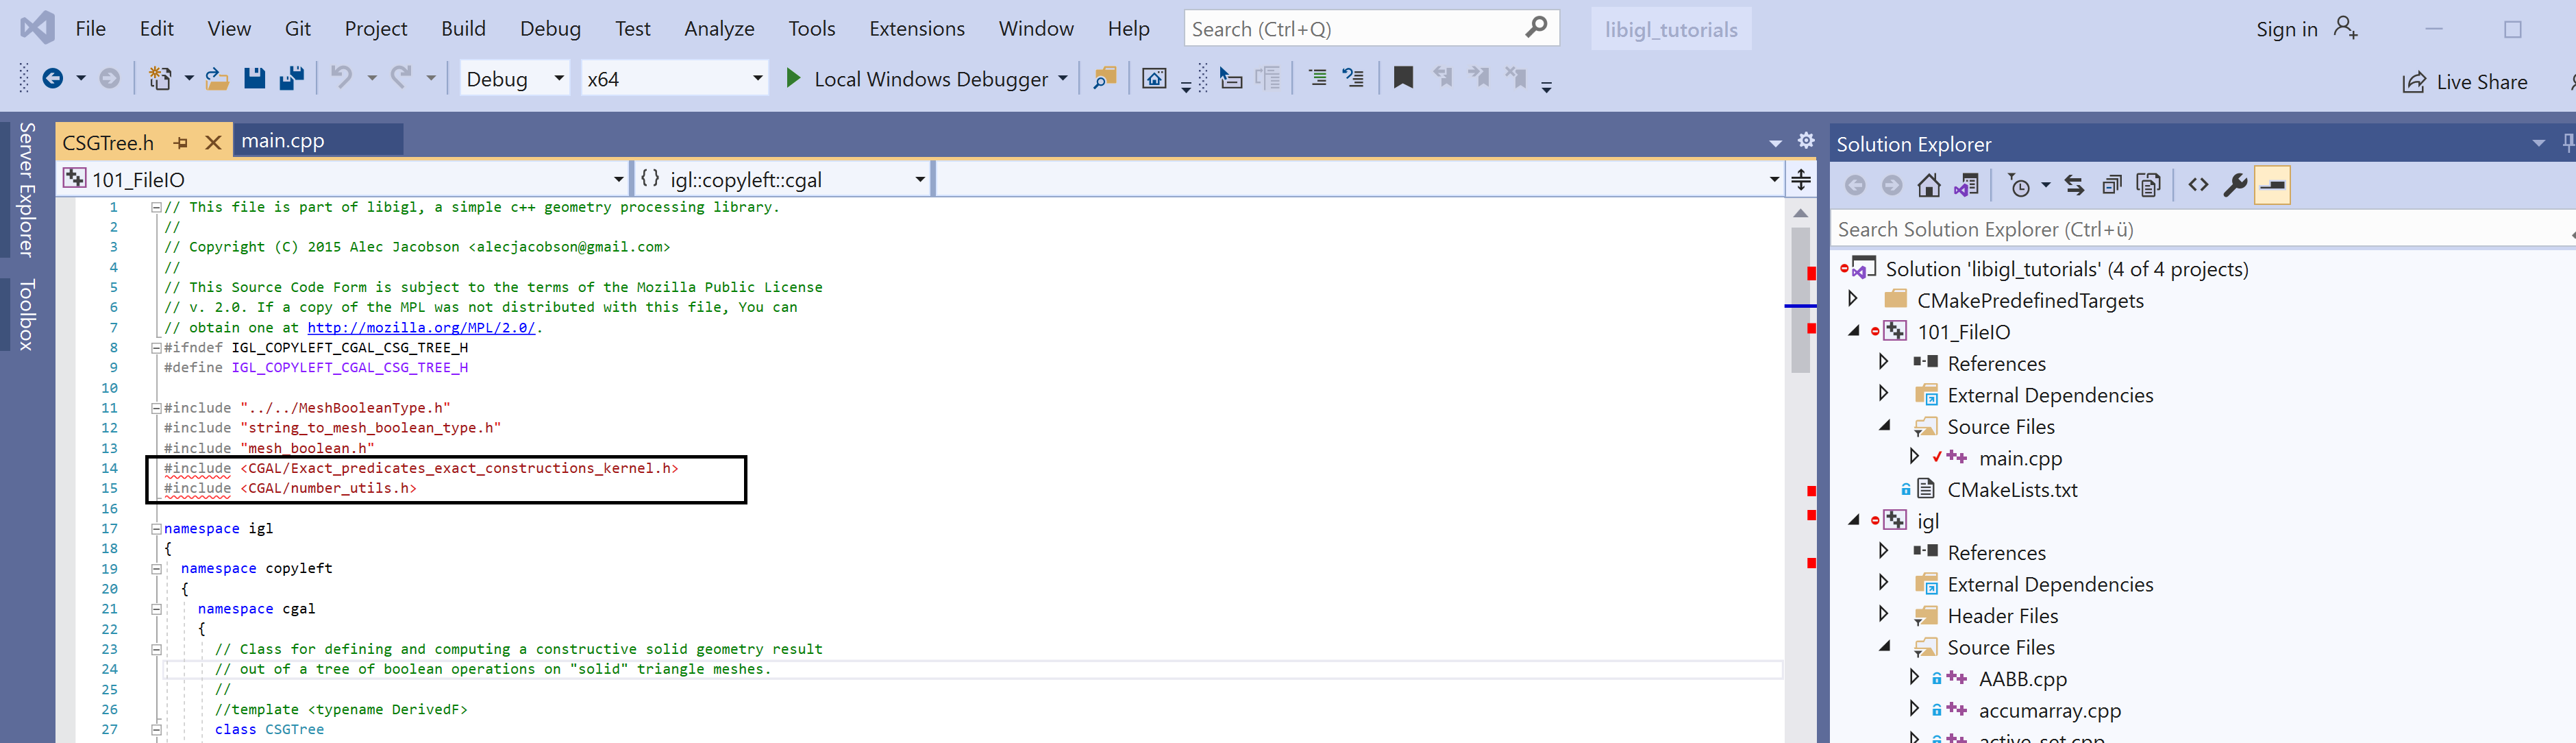Toggle pin on CSGTree.h tab

click(x=181, y=143)
